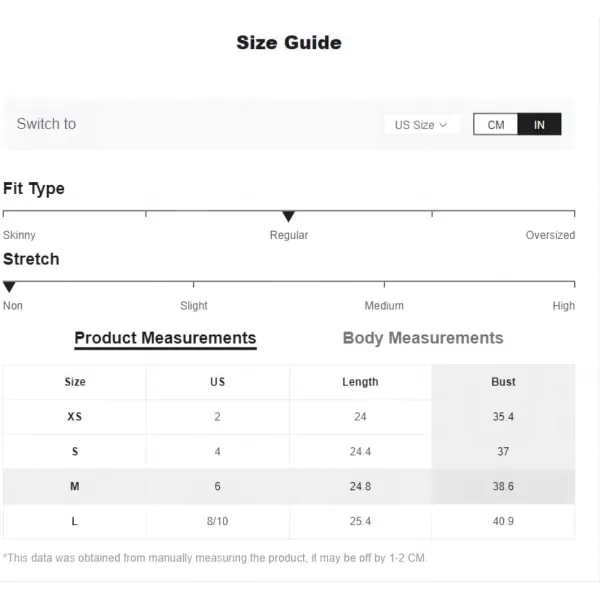Click the Length column header

click(360, 382)
